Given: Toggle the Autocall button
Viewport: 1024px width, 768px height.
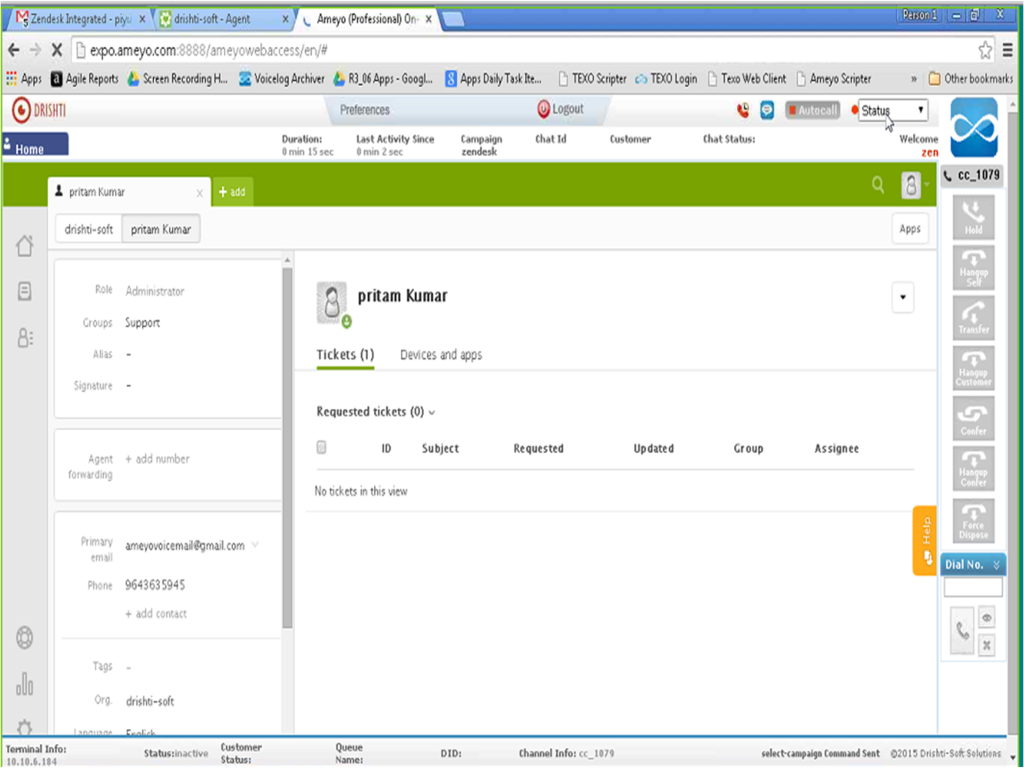Looking at the screenshot, I should [x=812, y=110].
